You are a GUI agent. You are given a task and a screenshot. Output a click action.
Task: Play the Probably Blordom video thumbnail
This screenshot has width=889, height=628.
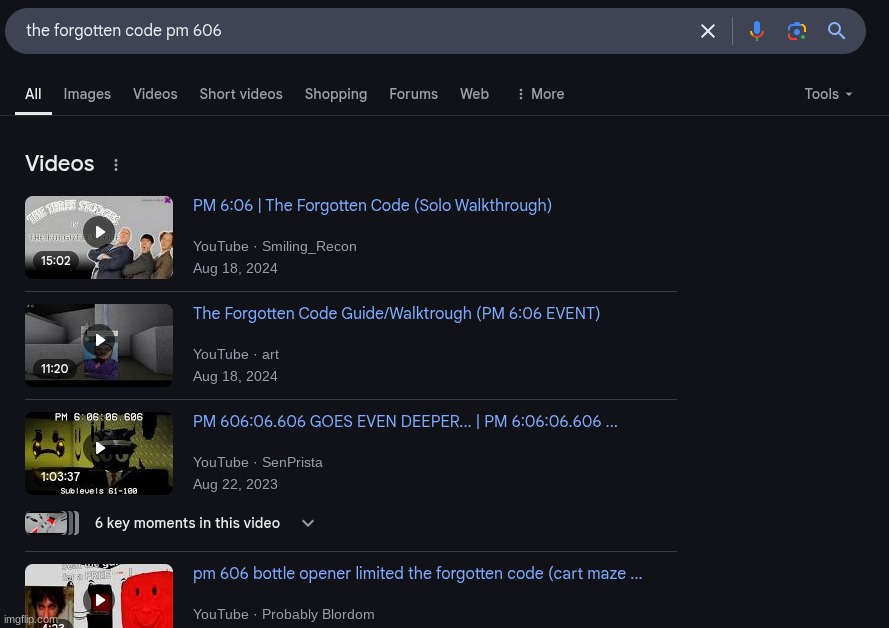click(99, 596)
